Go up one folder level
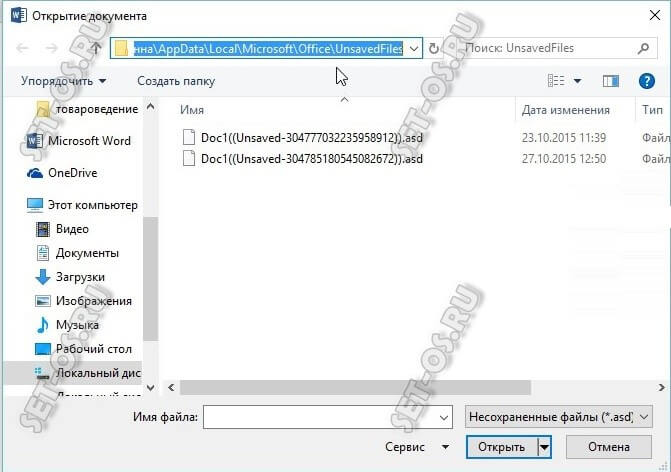This screenshot has width=671, height=472. [96, 48]
